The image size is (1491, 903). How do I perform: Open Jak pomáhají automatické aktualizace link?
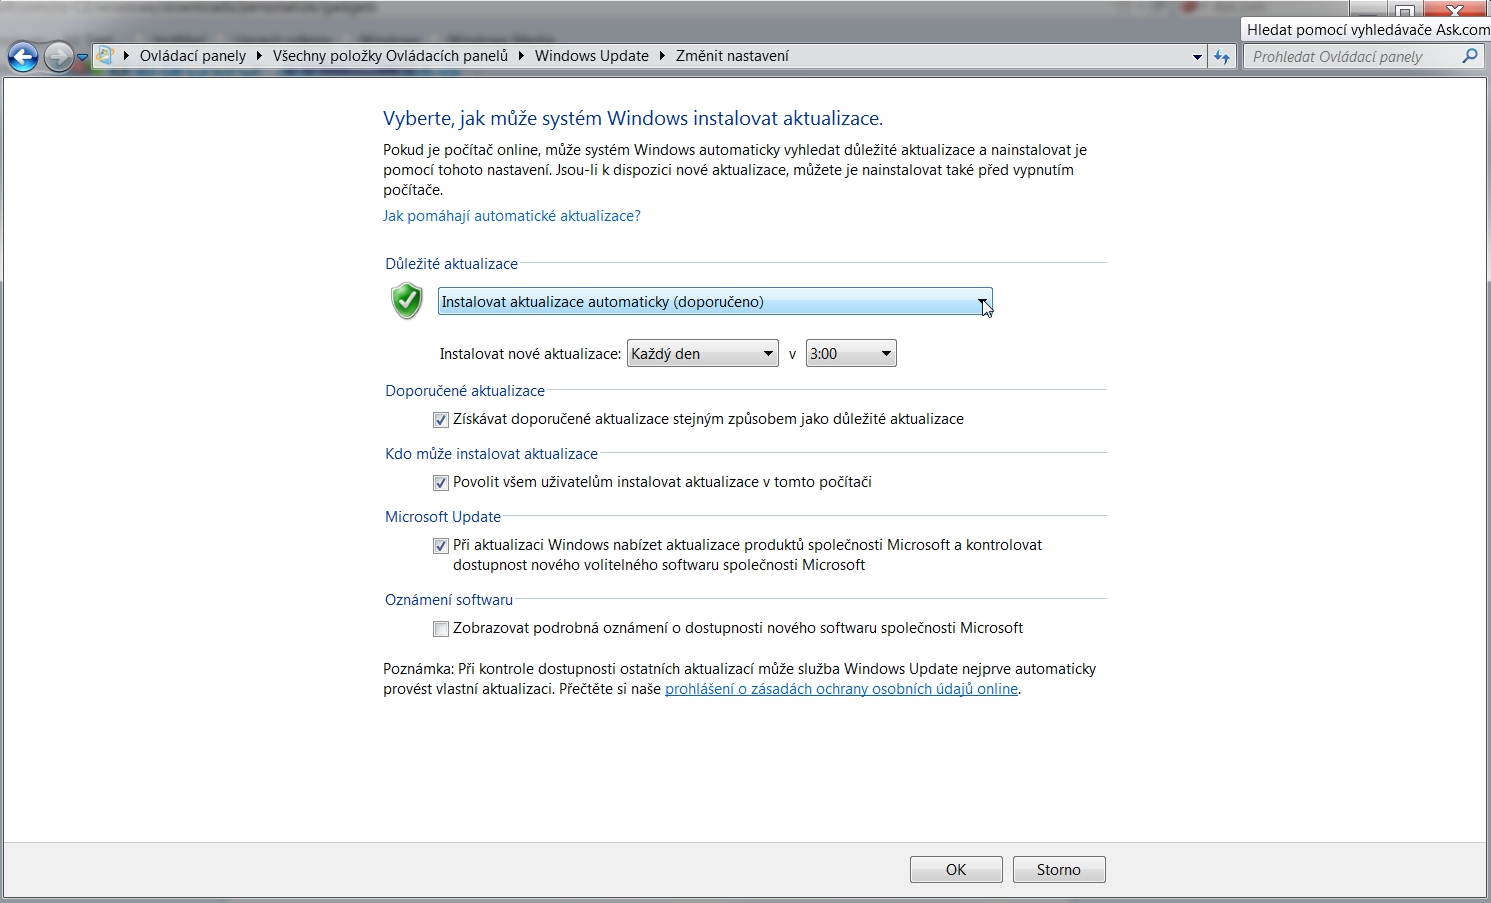pos(512,216)
